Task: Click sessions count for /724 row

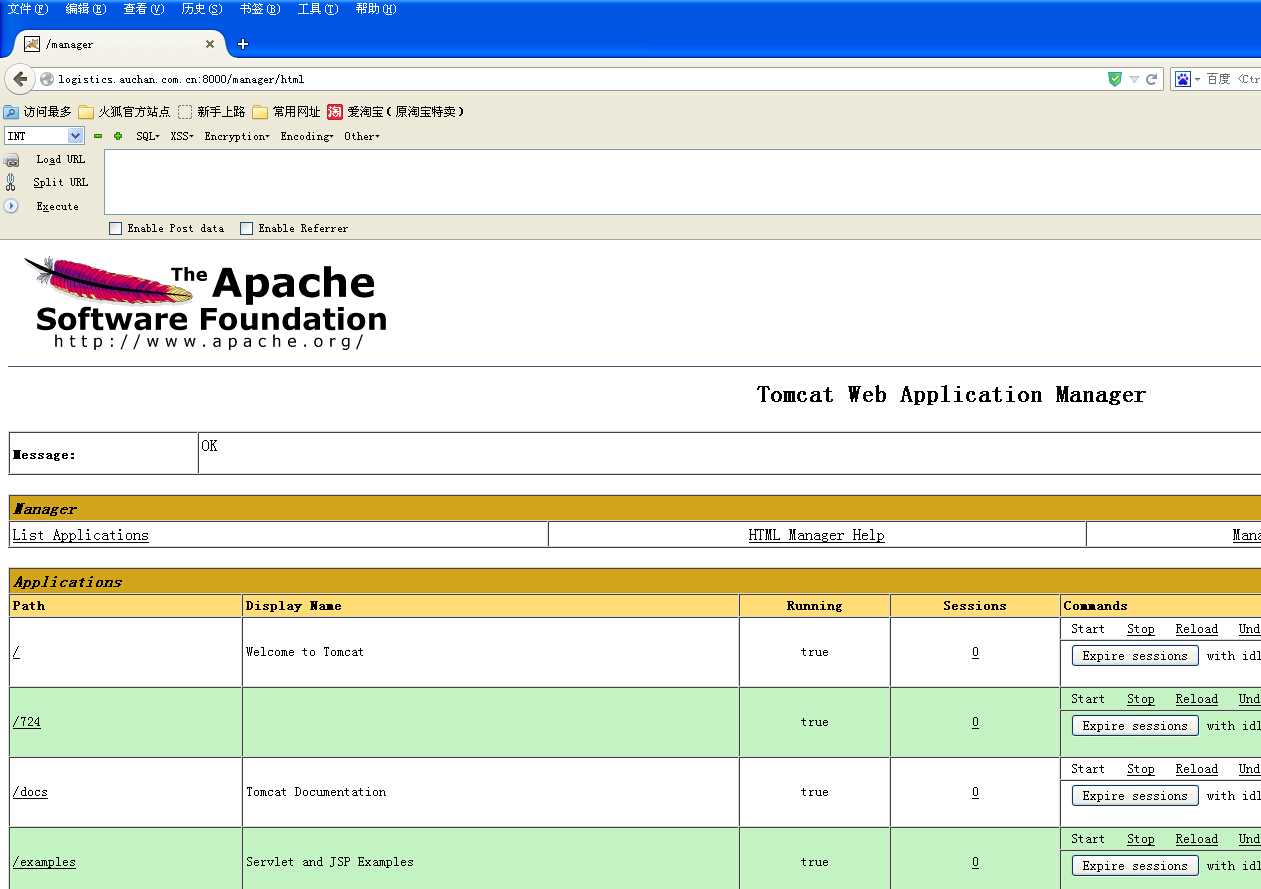Action: click(975, 722)
